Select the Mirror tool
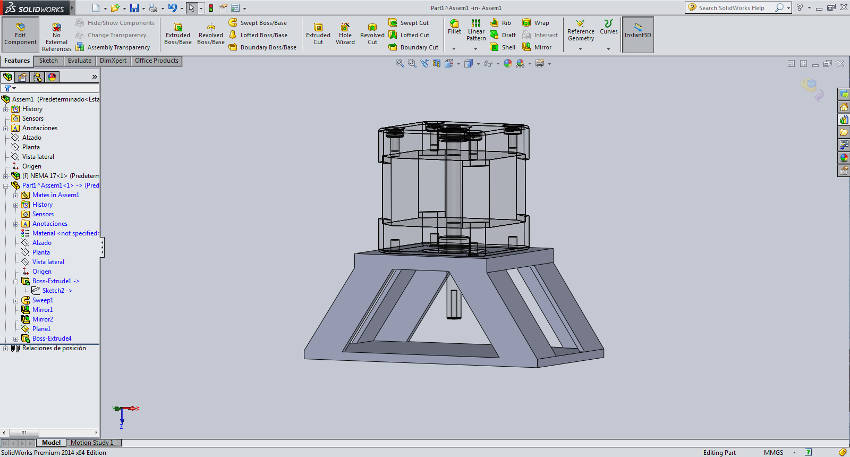Image resolution: width=850 pixels, height=457 pixels. click(x=537, y=47)
